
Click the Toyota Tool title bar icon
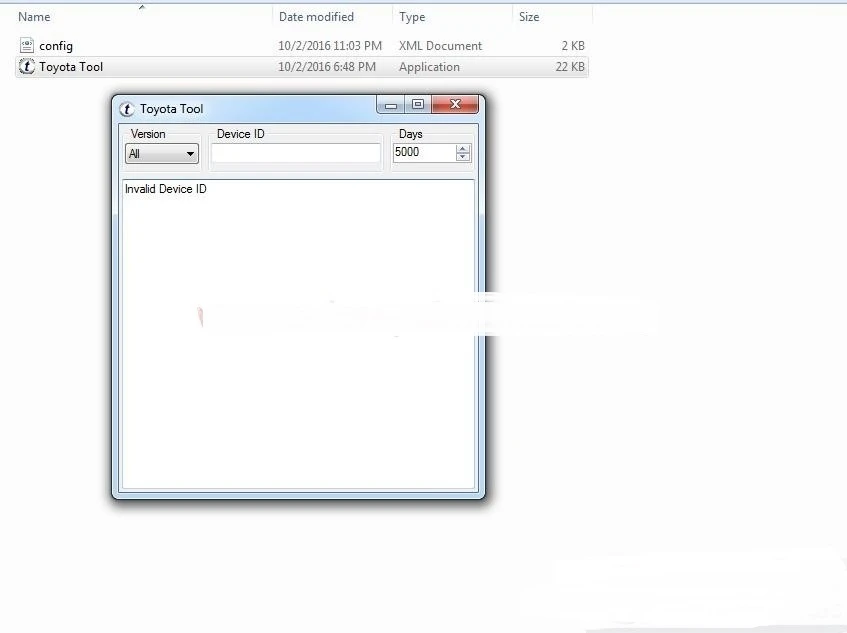[x=126, y=109]
